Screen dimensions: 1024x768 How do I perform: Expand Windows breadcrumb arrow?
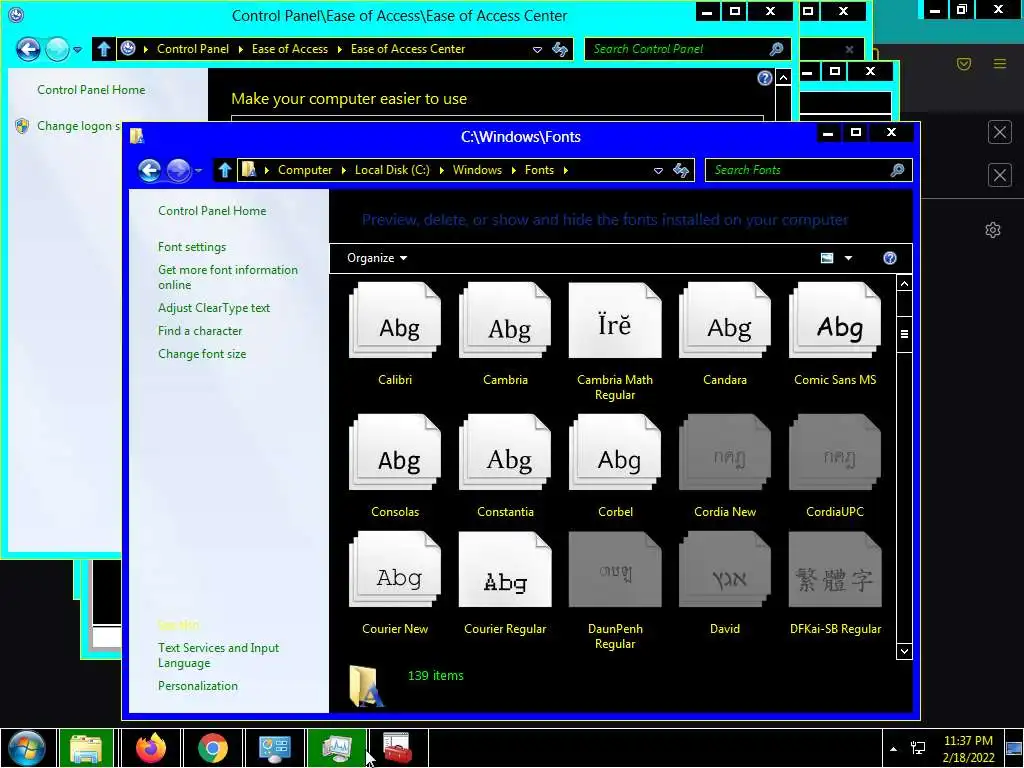pyautogui.click(x=513, y=170)
